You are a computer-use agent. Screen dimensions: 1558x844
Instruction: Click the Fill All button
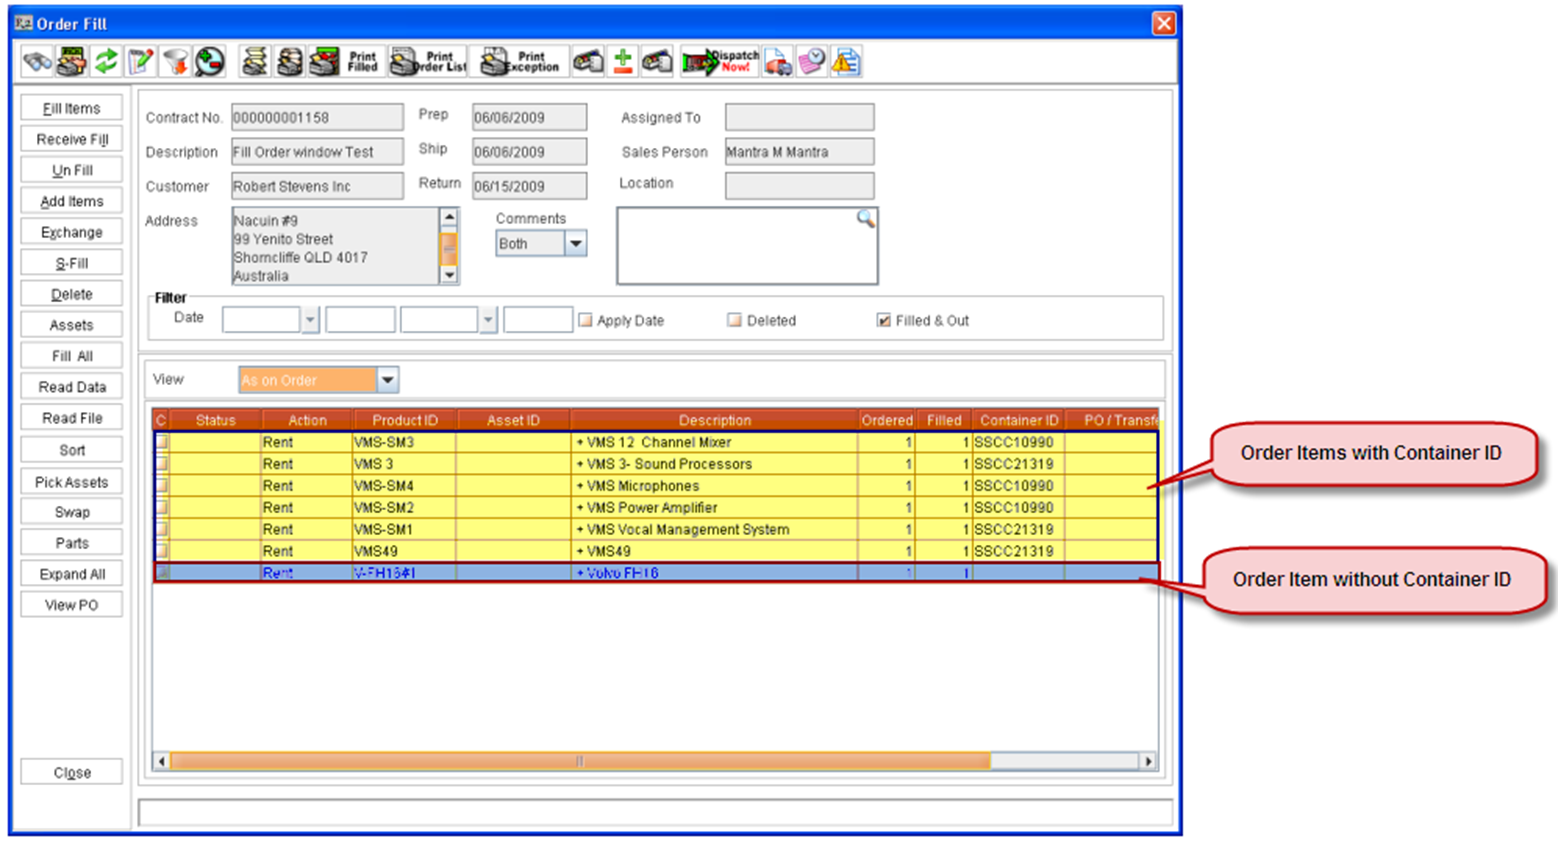(72, 356)
